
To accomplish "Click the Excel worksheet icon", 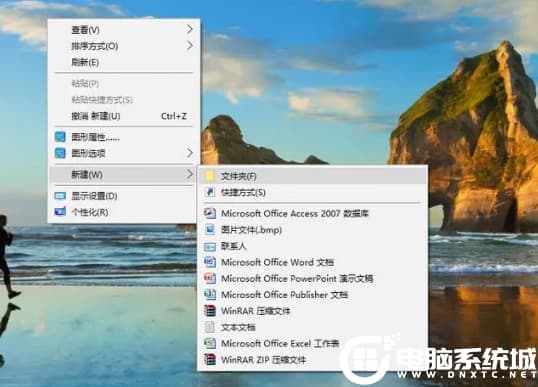I will (210, 343).
